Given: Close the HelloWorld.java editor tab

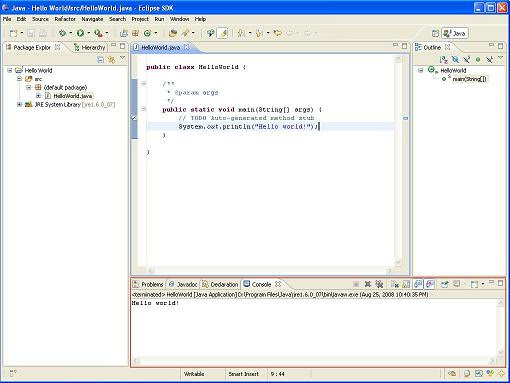Looking at the screenshot, I should click(187, 47).
